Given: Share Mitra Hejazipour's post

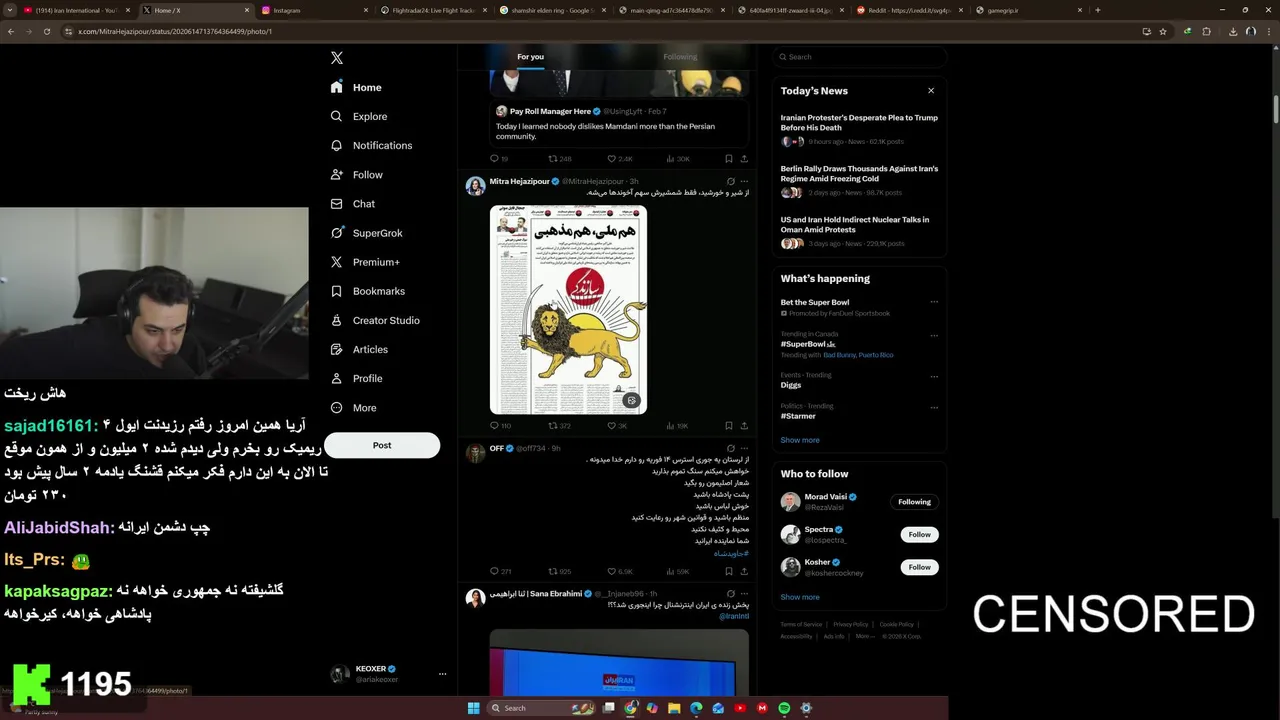Looking at the screenshot, I should click(x=744, y=426).
